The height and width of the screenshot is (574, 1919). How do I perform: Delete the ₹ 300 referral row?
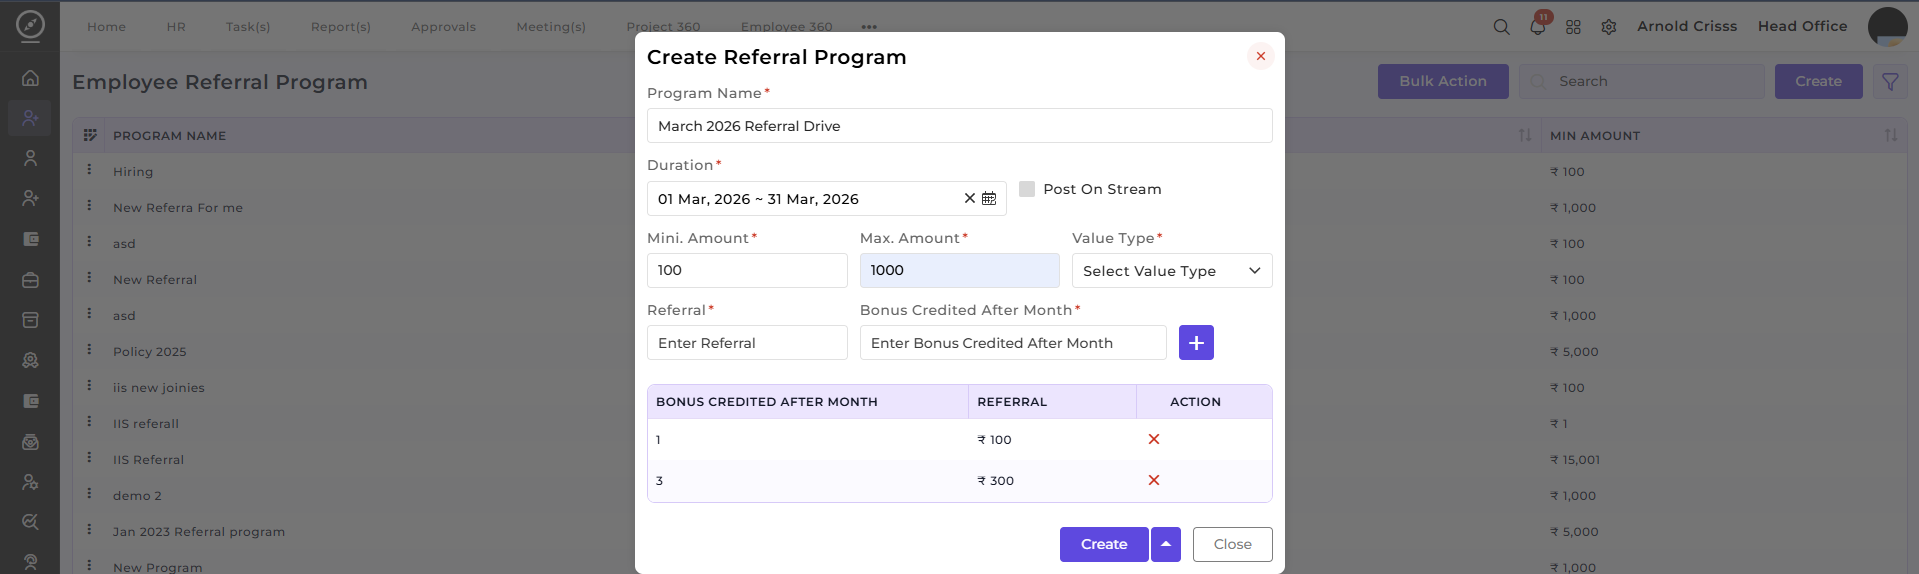coord(1154,480)
